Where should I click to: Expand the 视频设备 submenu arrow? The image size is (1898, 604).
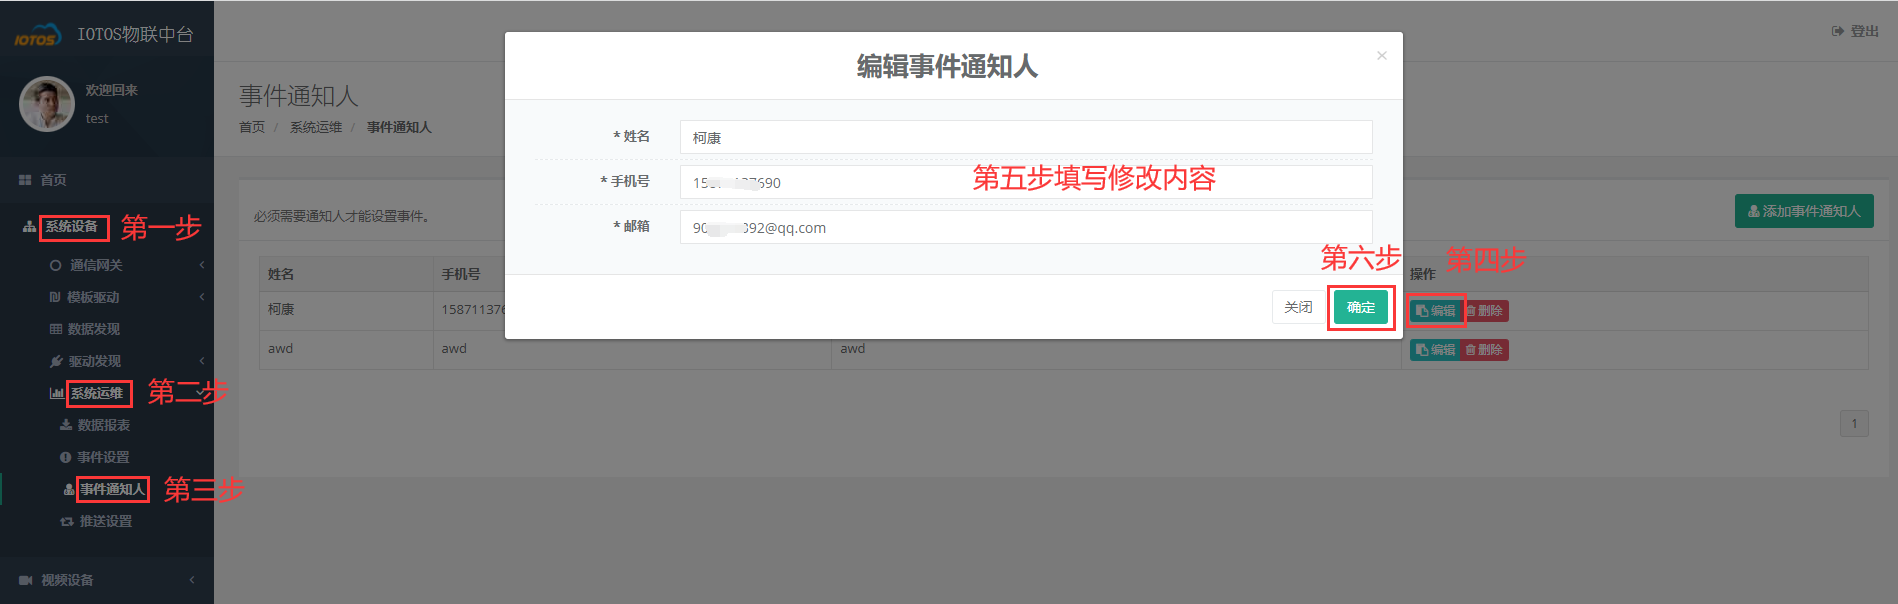[x=192, y=580]
